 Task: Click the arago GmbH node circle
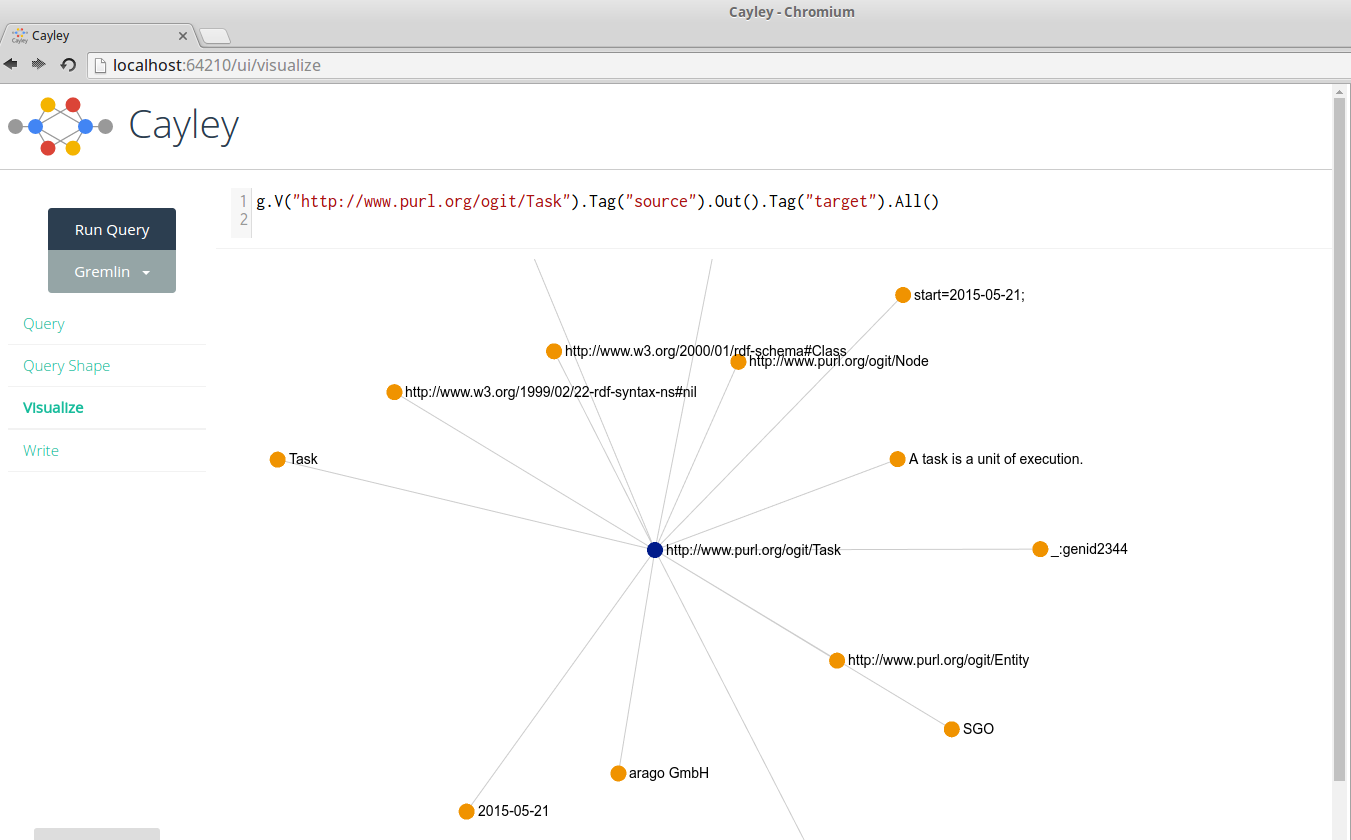coord(618,773)
